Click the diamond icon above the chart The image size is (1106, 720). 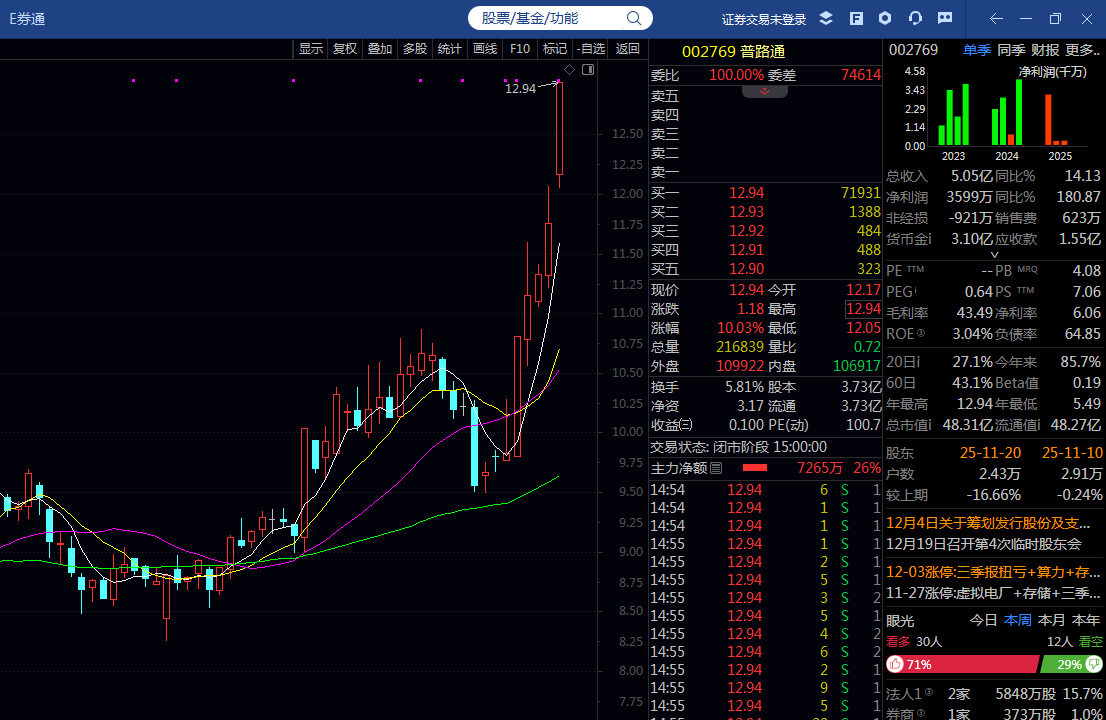(569, 69)
